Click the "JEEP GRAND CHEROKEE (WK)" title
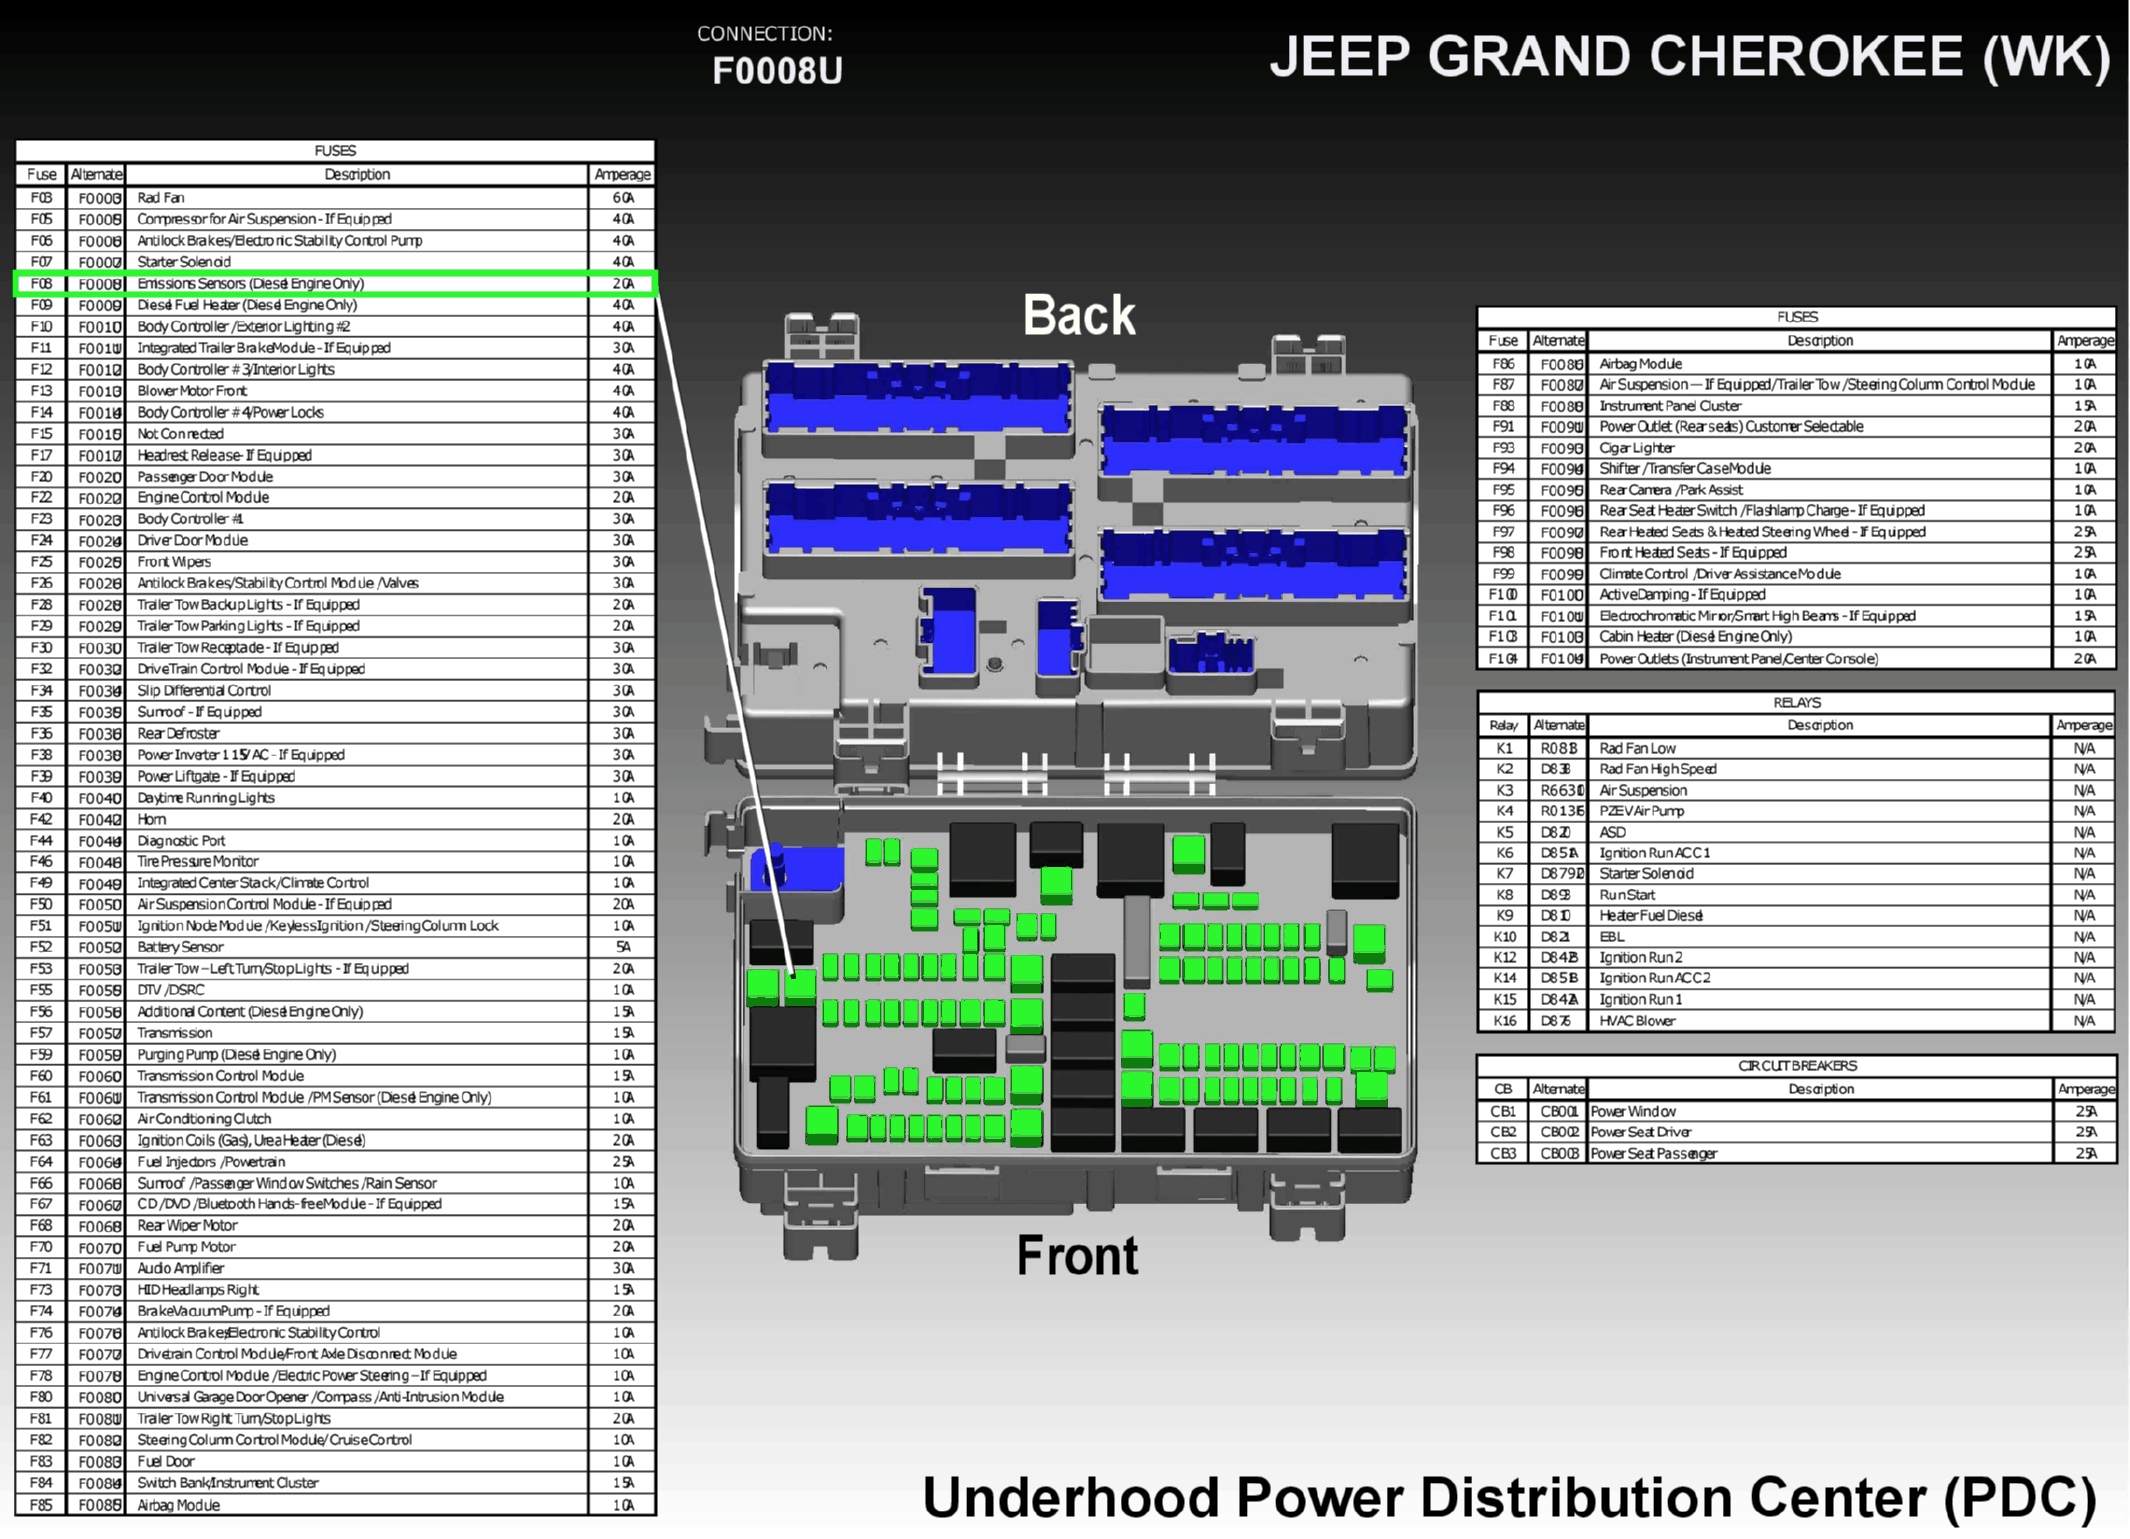This screenshot has width=2130, height=1539. click(1689, 57)
